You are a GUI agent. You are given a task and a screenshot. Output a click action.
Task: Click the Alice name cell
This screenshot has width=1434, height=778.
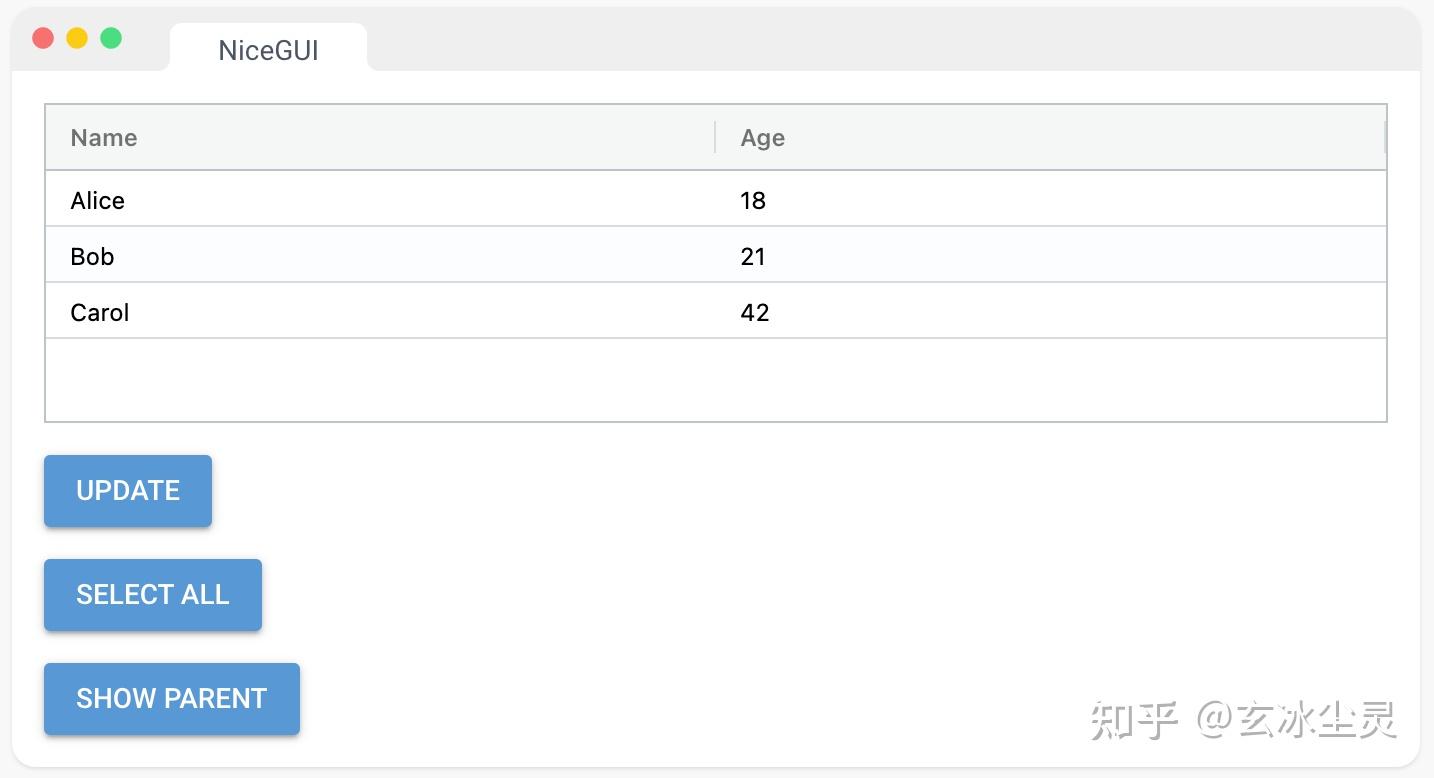point(97,200)
